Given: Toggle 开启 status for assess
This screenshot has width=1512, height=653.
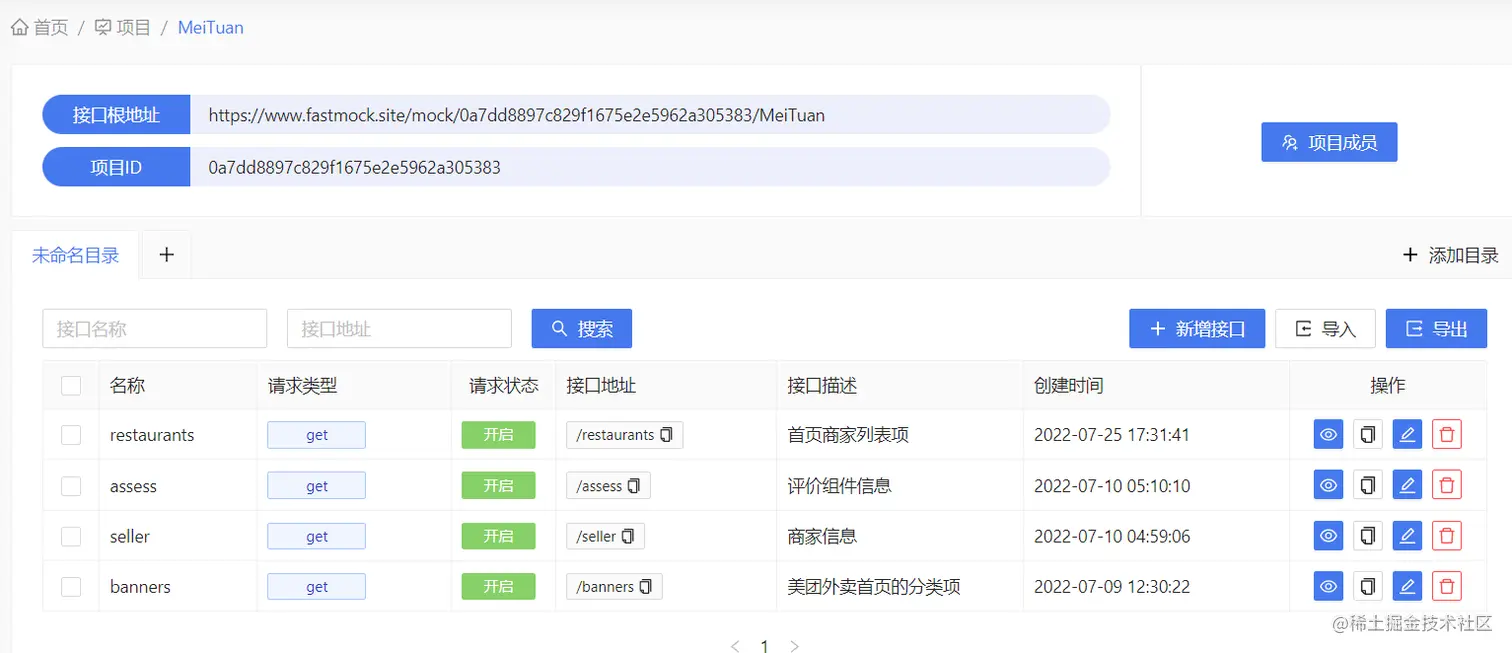Looking at the screenshot, I should (x=498, y=486).
